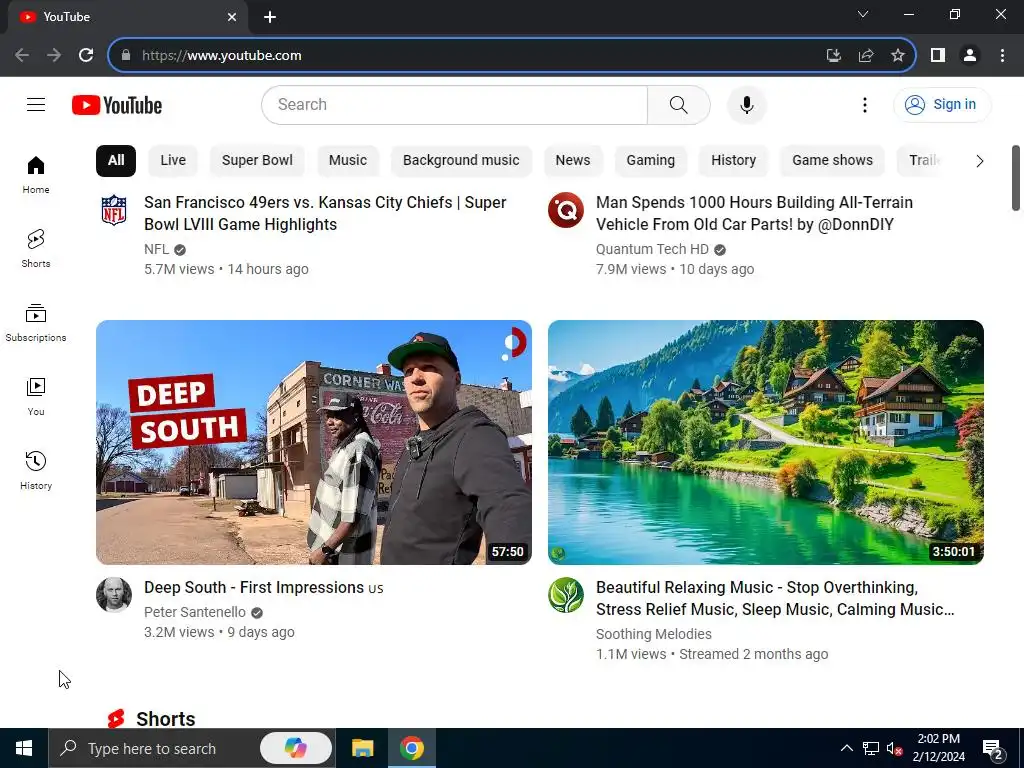
Task: Click the Chrome address bar URL
Action: (x=221, y=56)
